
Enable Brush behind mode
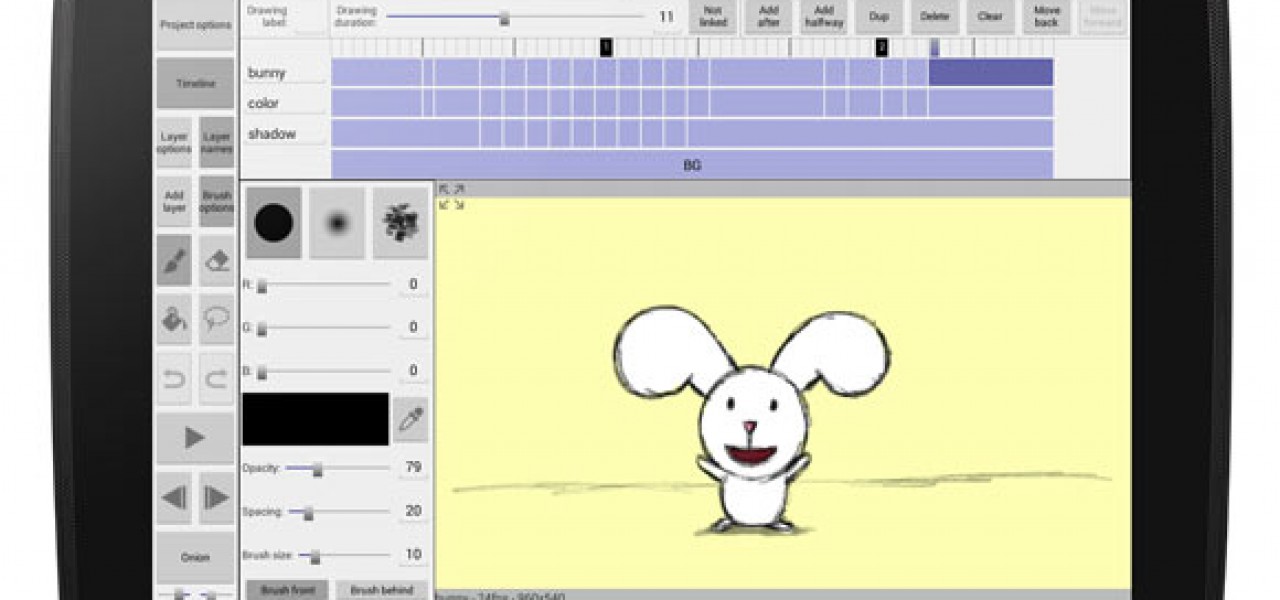pyautogui.click(x=383, y=590)
